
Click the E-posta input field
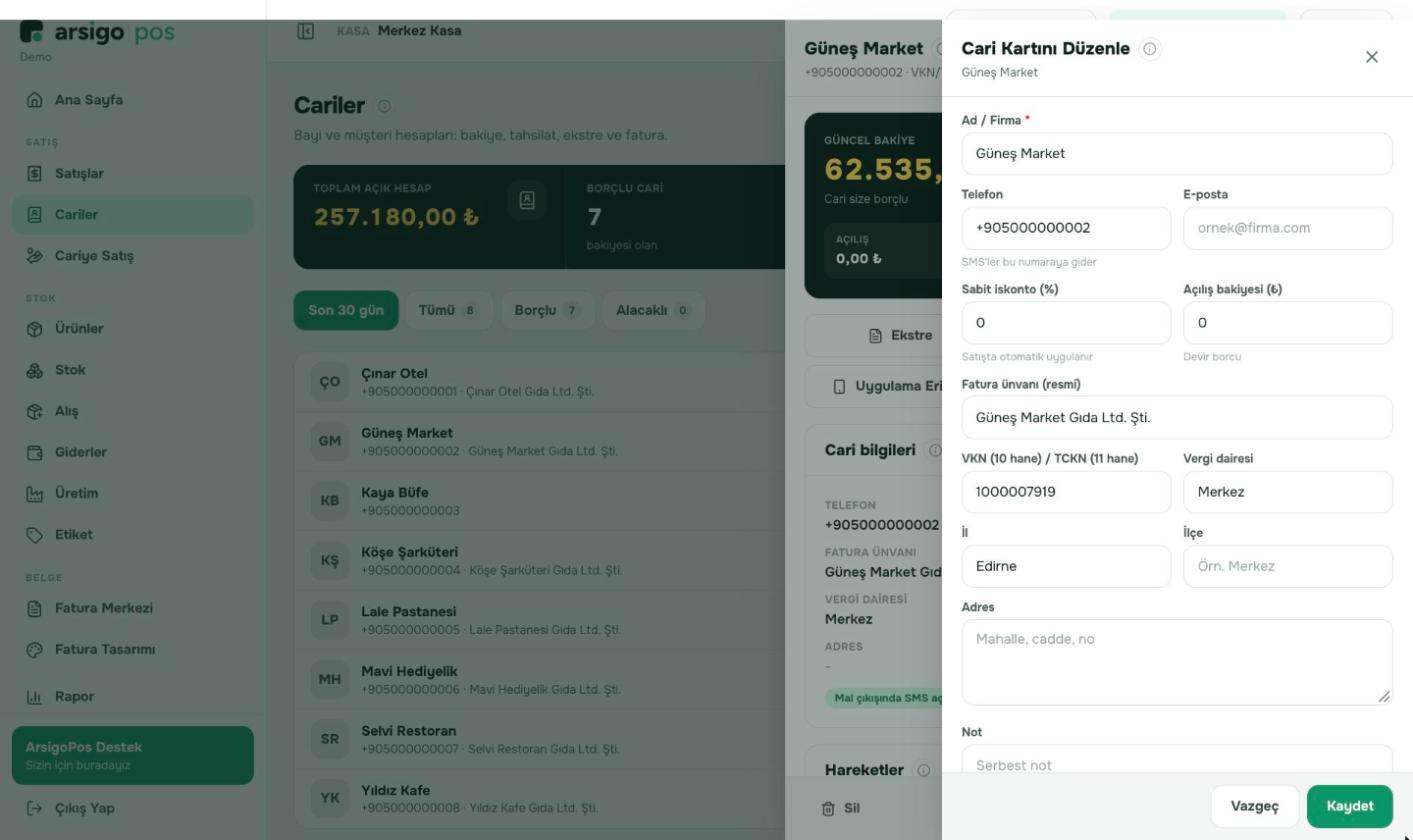[x=1288, y=228]
